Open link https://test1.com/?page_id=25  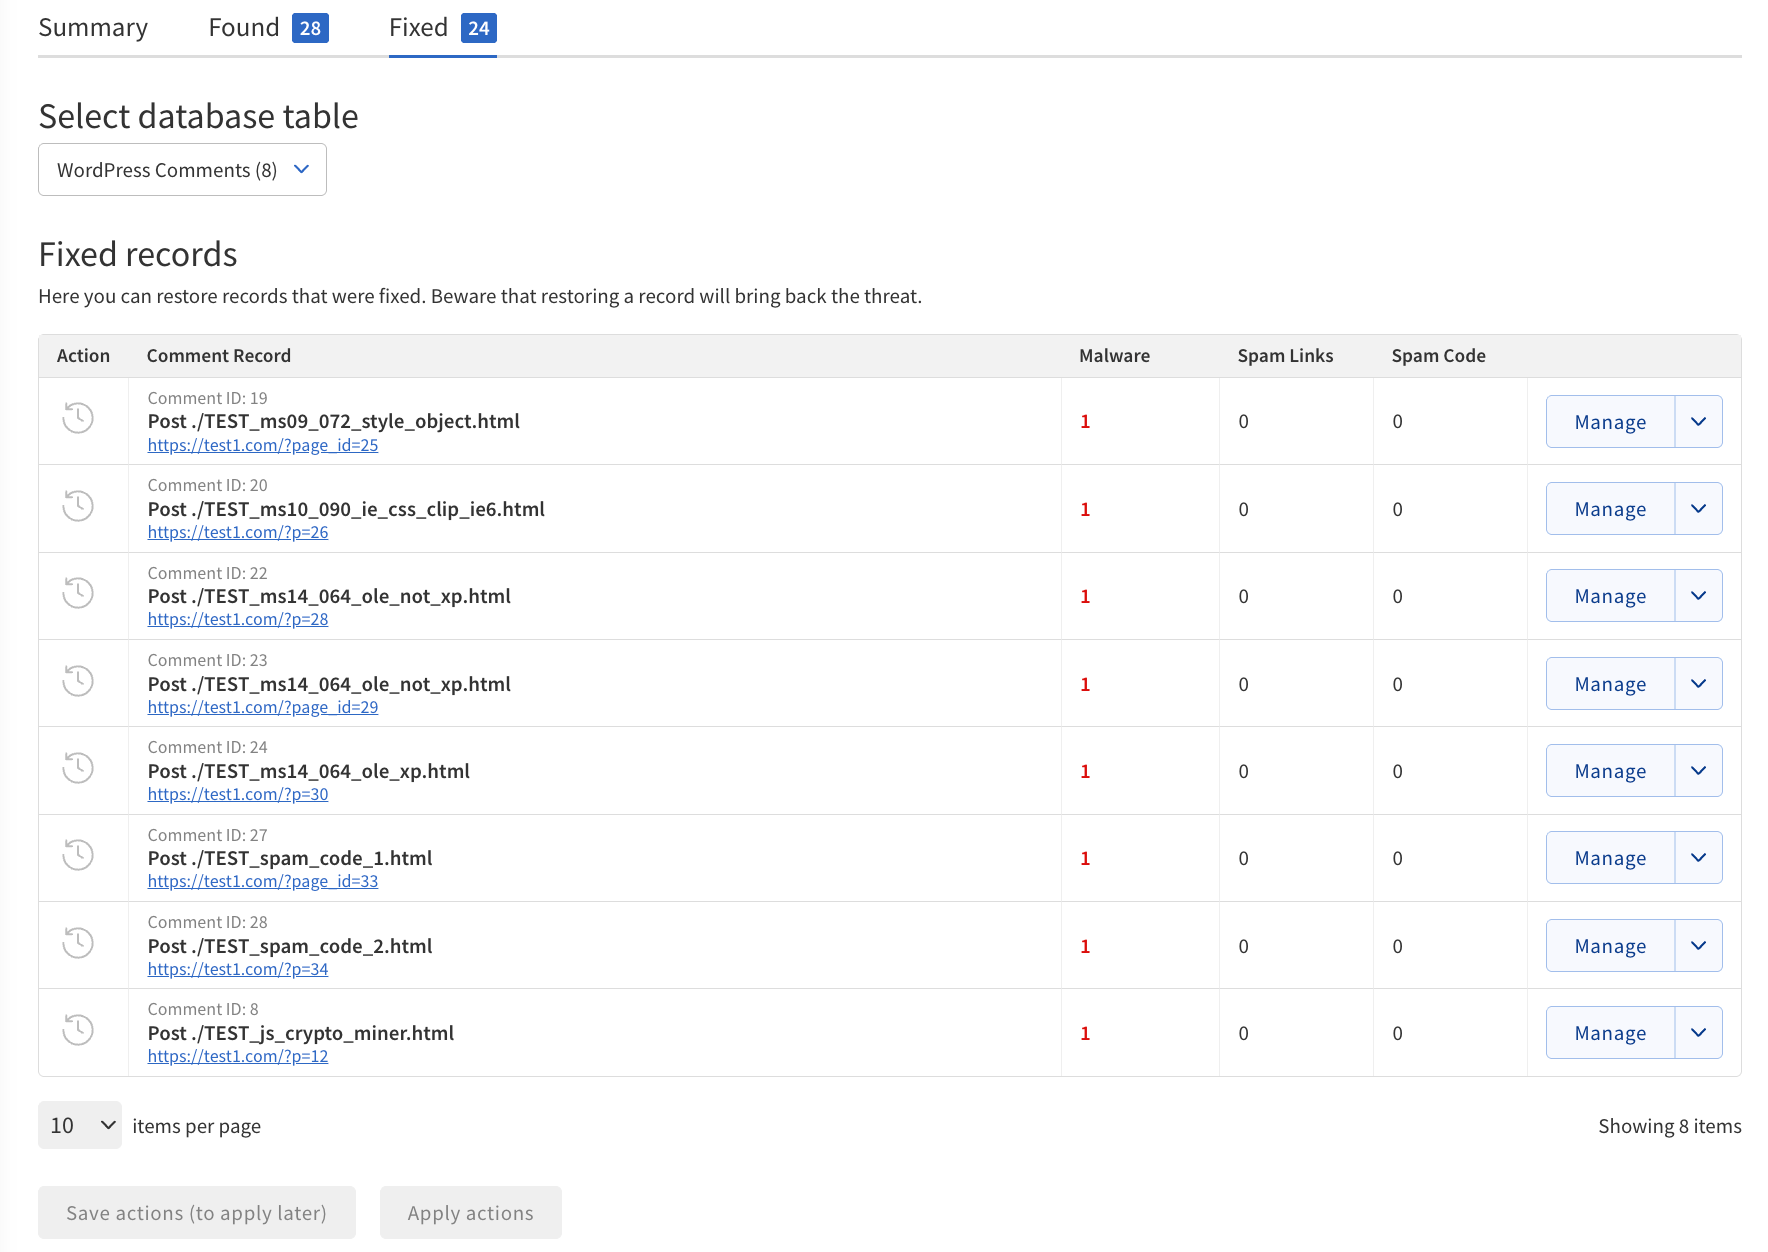263,445
